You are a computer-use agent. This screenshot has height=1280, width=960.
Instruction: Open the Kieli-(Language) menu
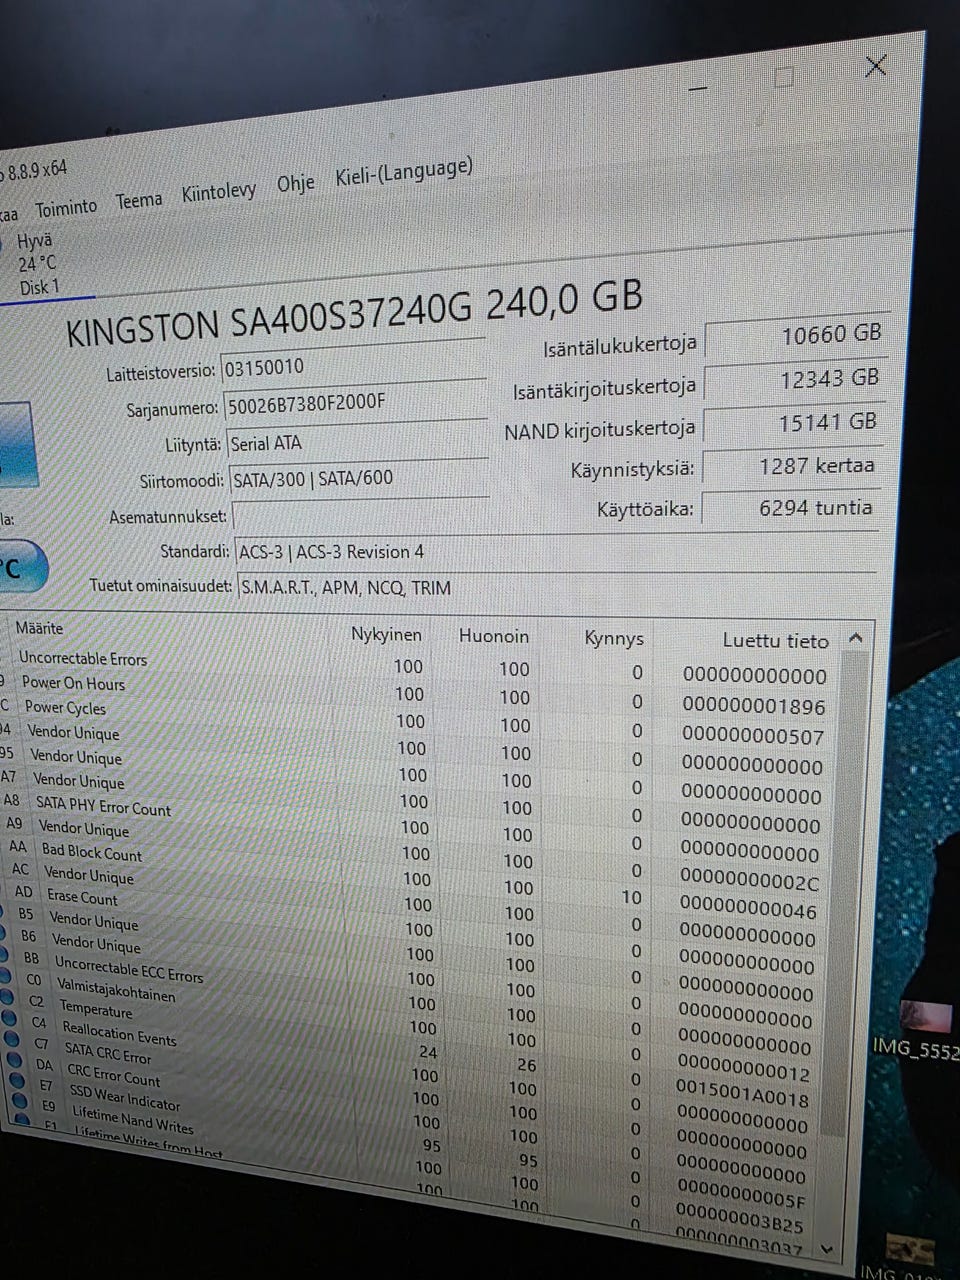(404, 173)
